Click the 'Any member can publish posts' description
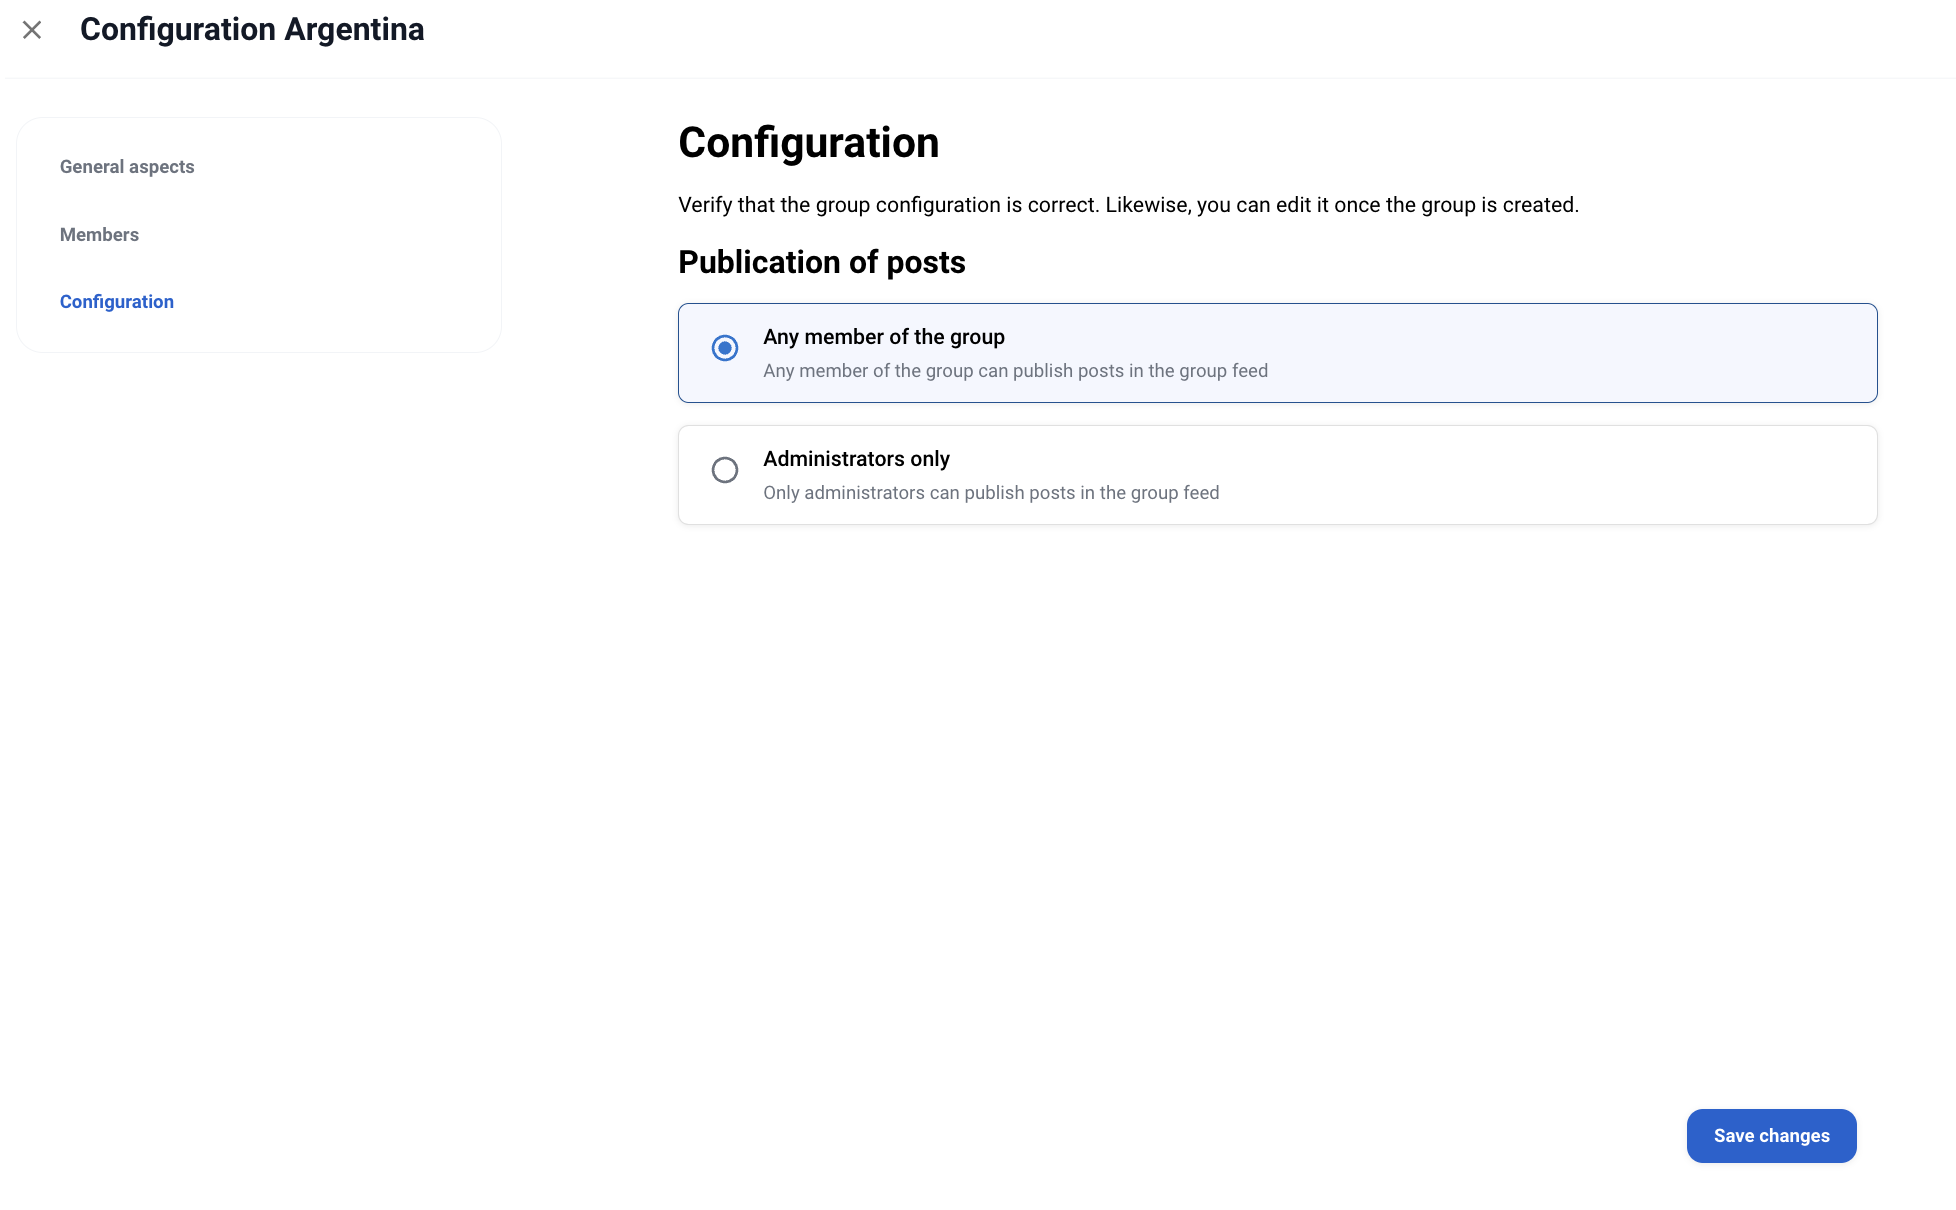The image size is (1956, 1210). point(1015,371)
